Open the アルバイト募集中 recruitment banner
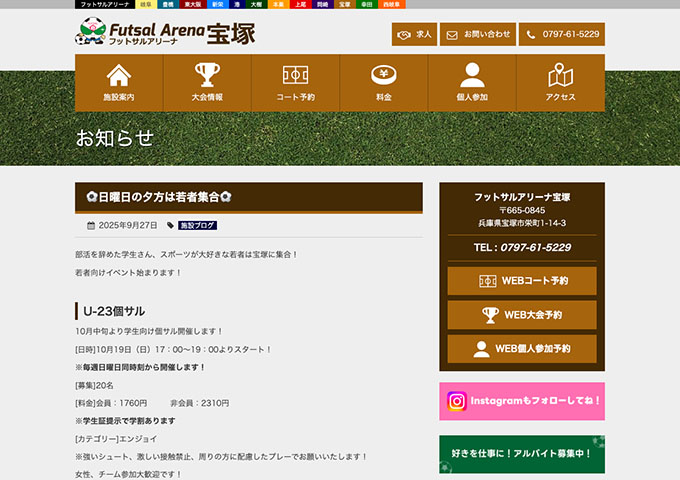The width and height of the screenshot is (680, 480). 521,453
